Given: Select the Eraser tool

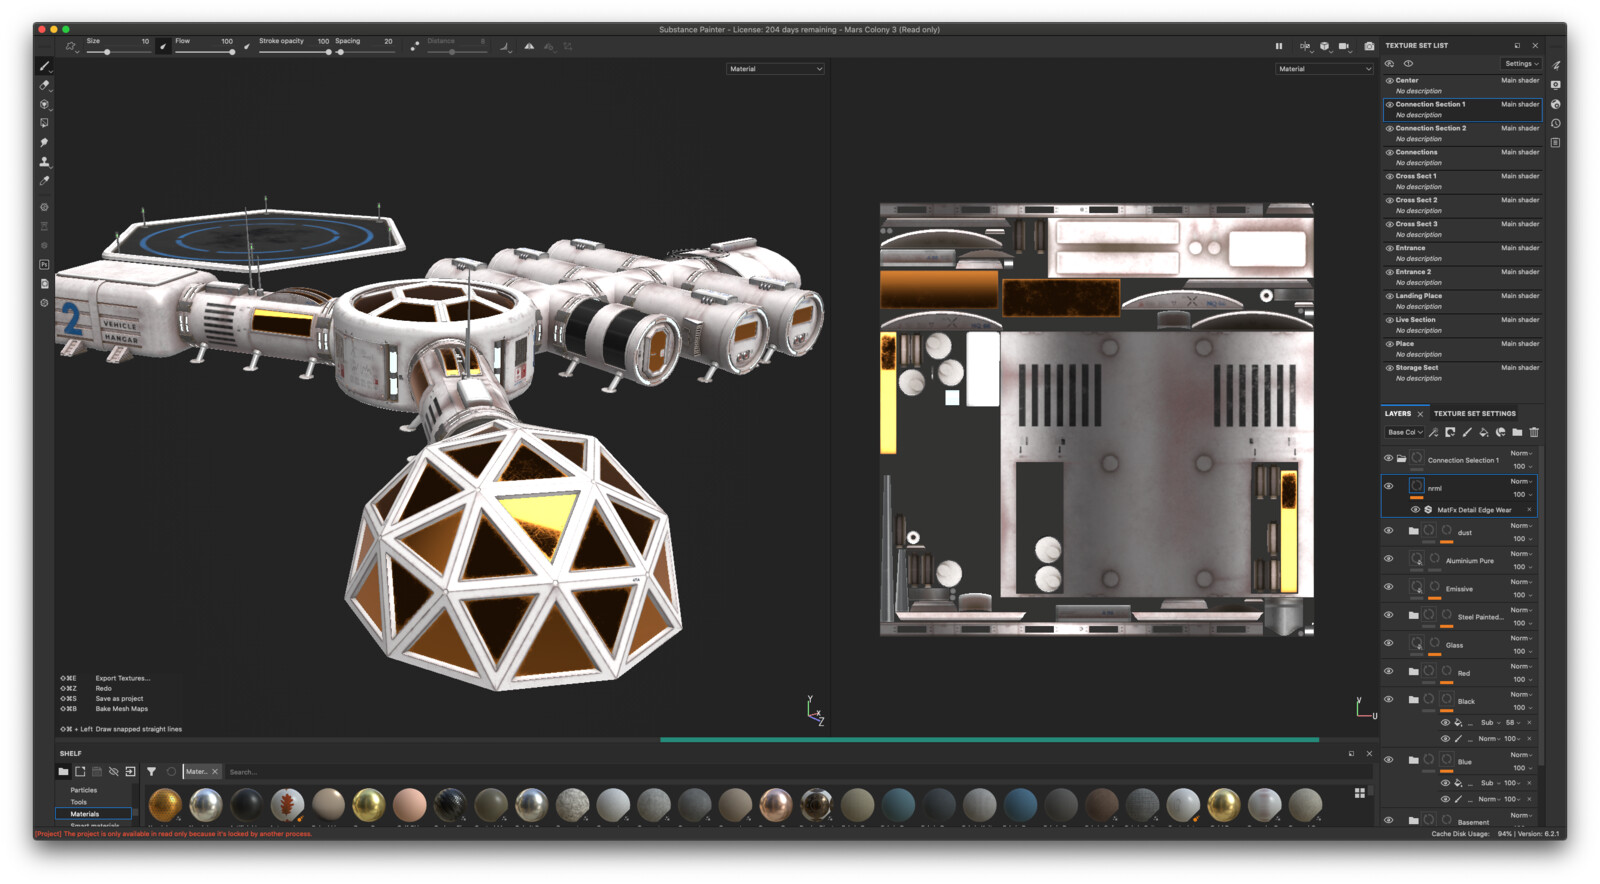Looking at the screenshot, I should coord(44,85).
